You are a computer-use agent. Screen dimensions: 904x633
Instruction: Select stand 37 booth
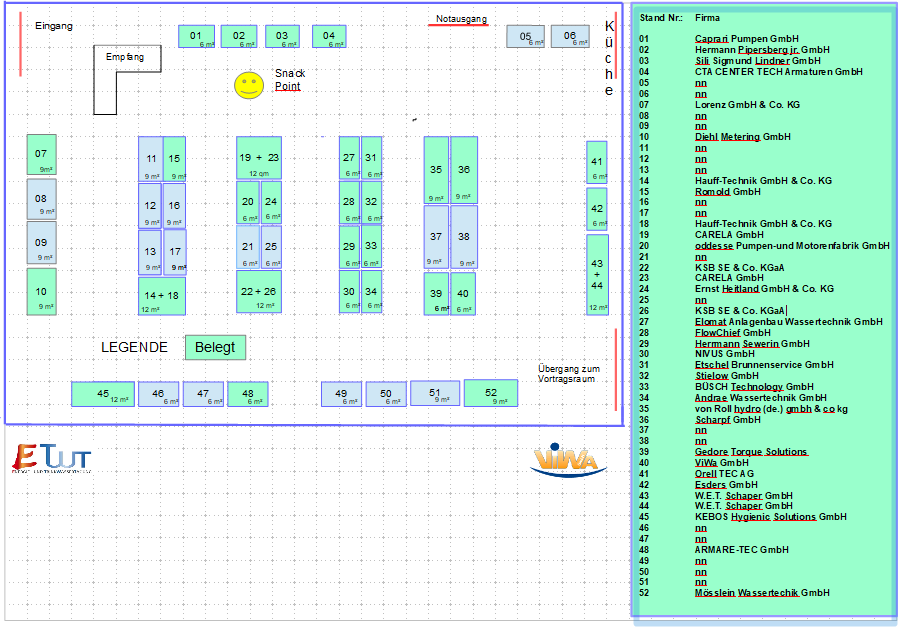436,237
